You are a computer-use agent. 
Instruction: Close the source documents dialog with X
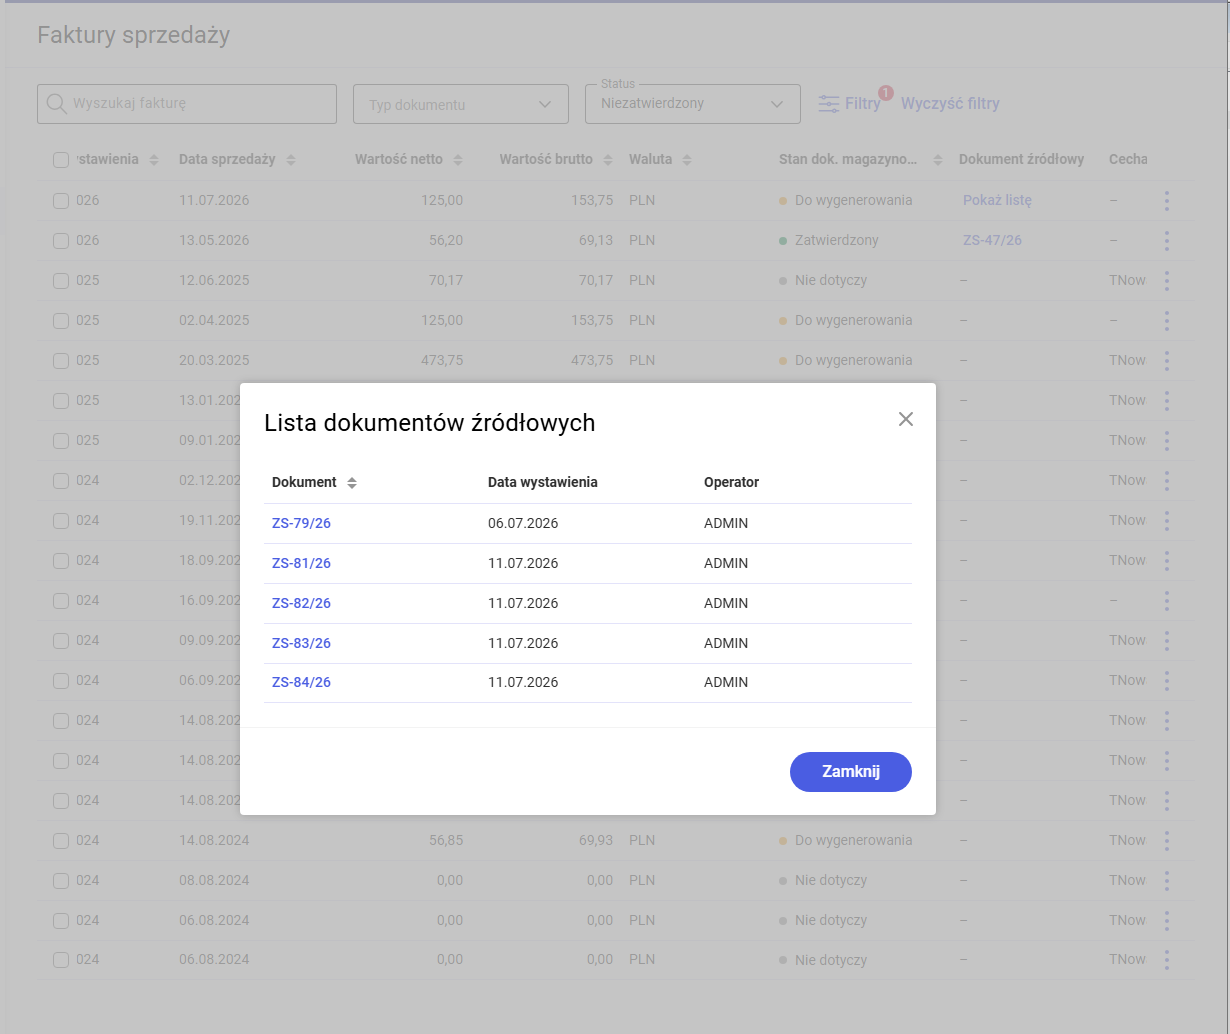[x=906, y=419]
